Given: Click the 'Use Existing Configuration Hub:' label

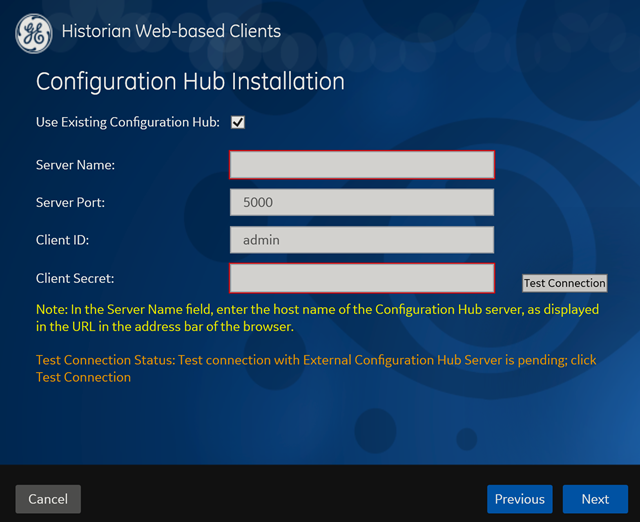Looking at the screenshot, I should tap(128, 122).
